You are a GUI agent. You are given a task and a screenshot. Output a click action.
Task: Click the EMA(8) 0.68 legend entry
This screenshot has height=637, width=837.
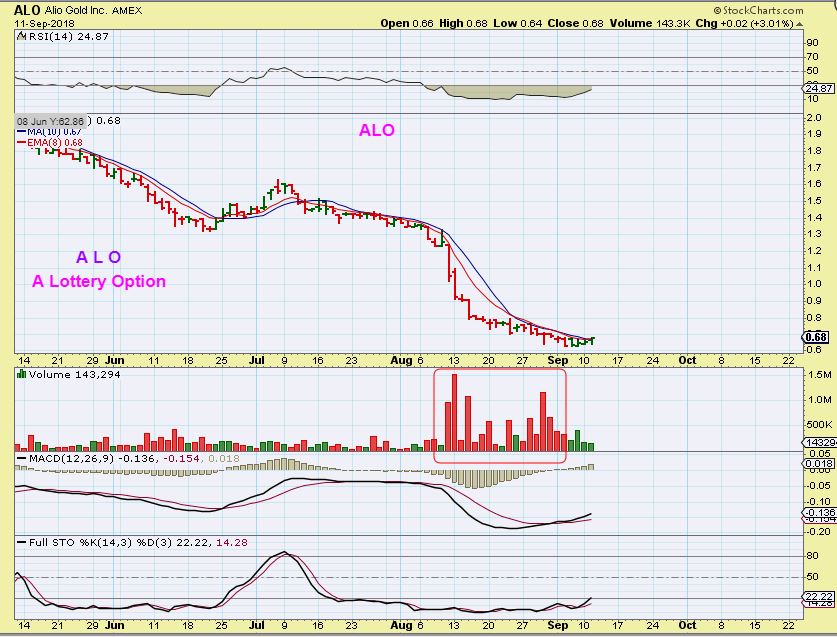point(54,143)
